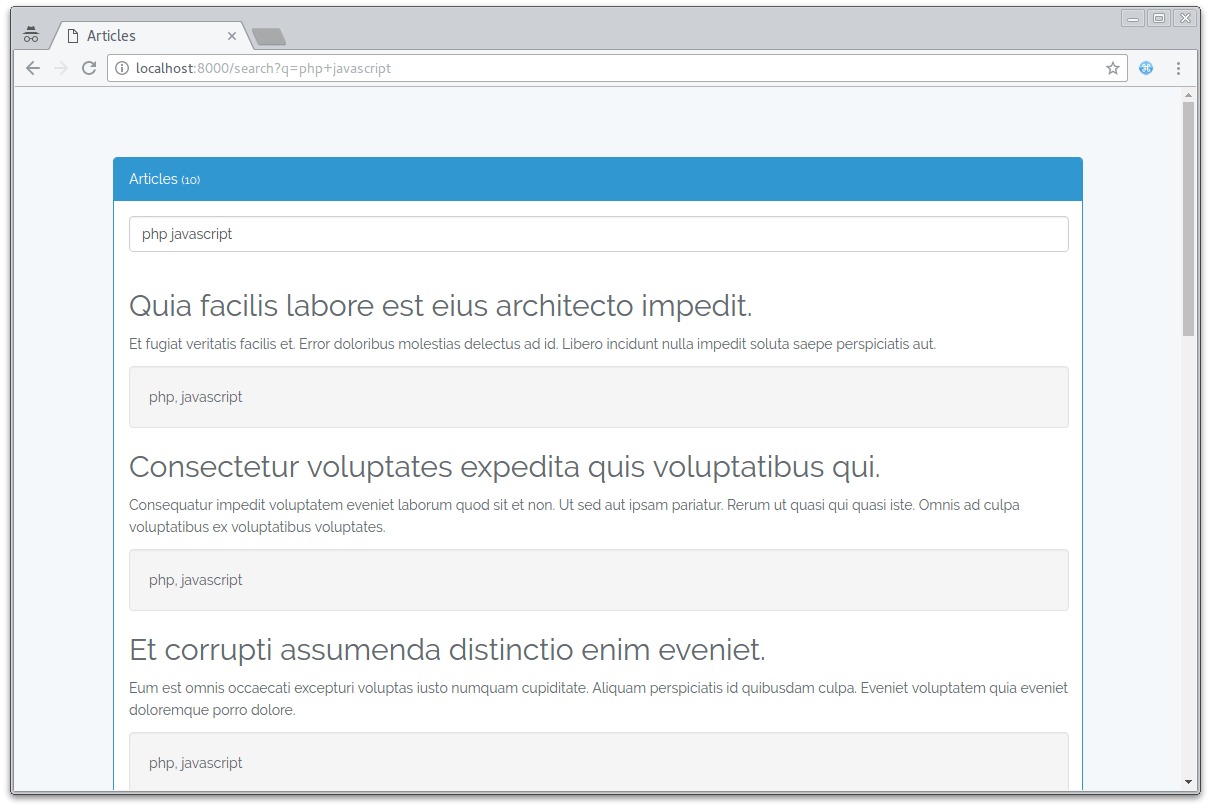Navigate back to the previous page
This screenshot has height=809, width=1213.
[x=33, y=68]
